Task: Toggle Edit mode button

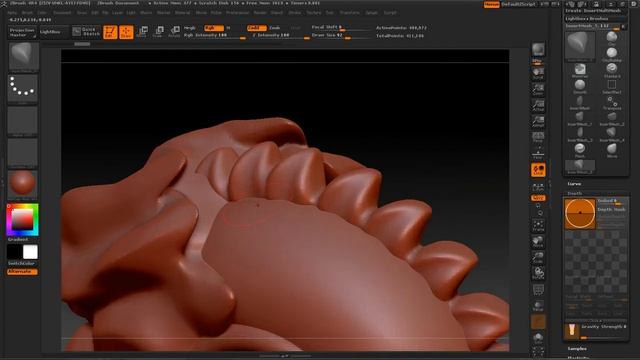Action: (110, 32)
